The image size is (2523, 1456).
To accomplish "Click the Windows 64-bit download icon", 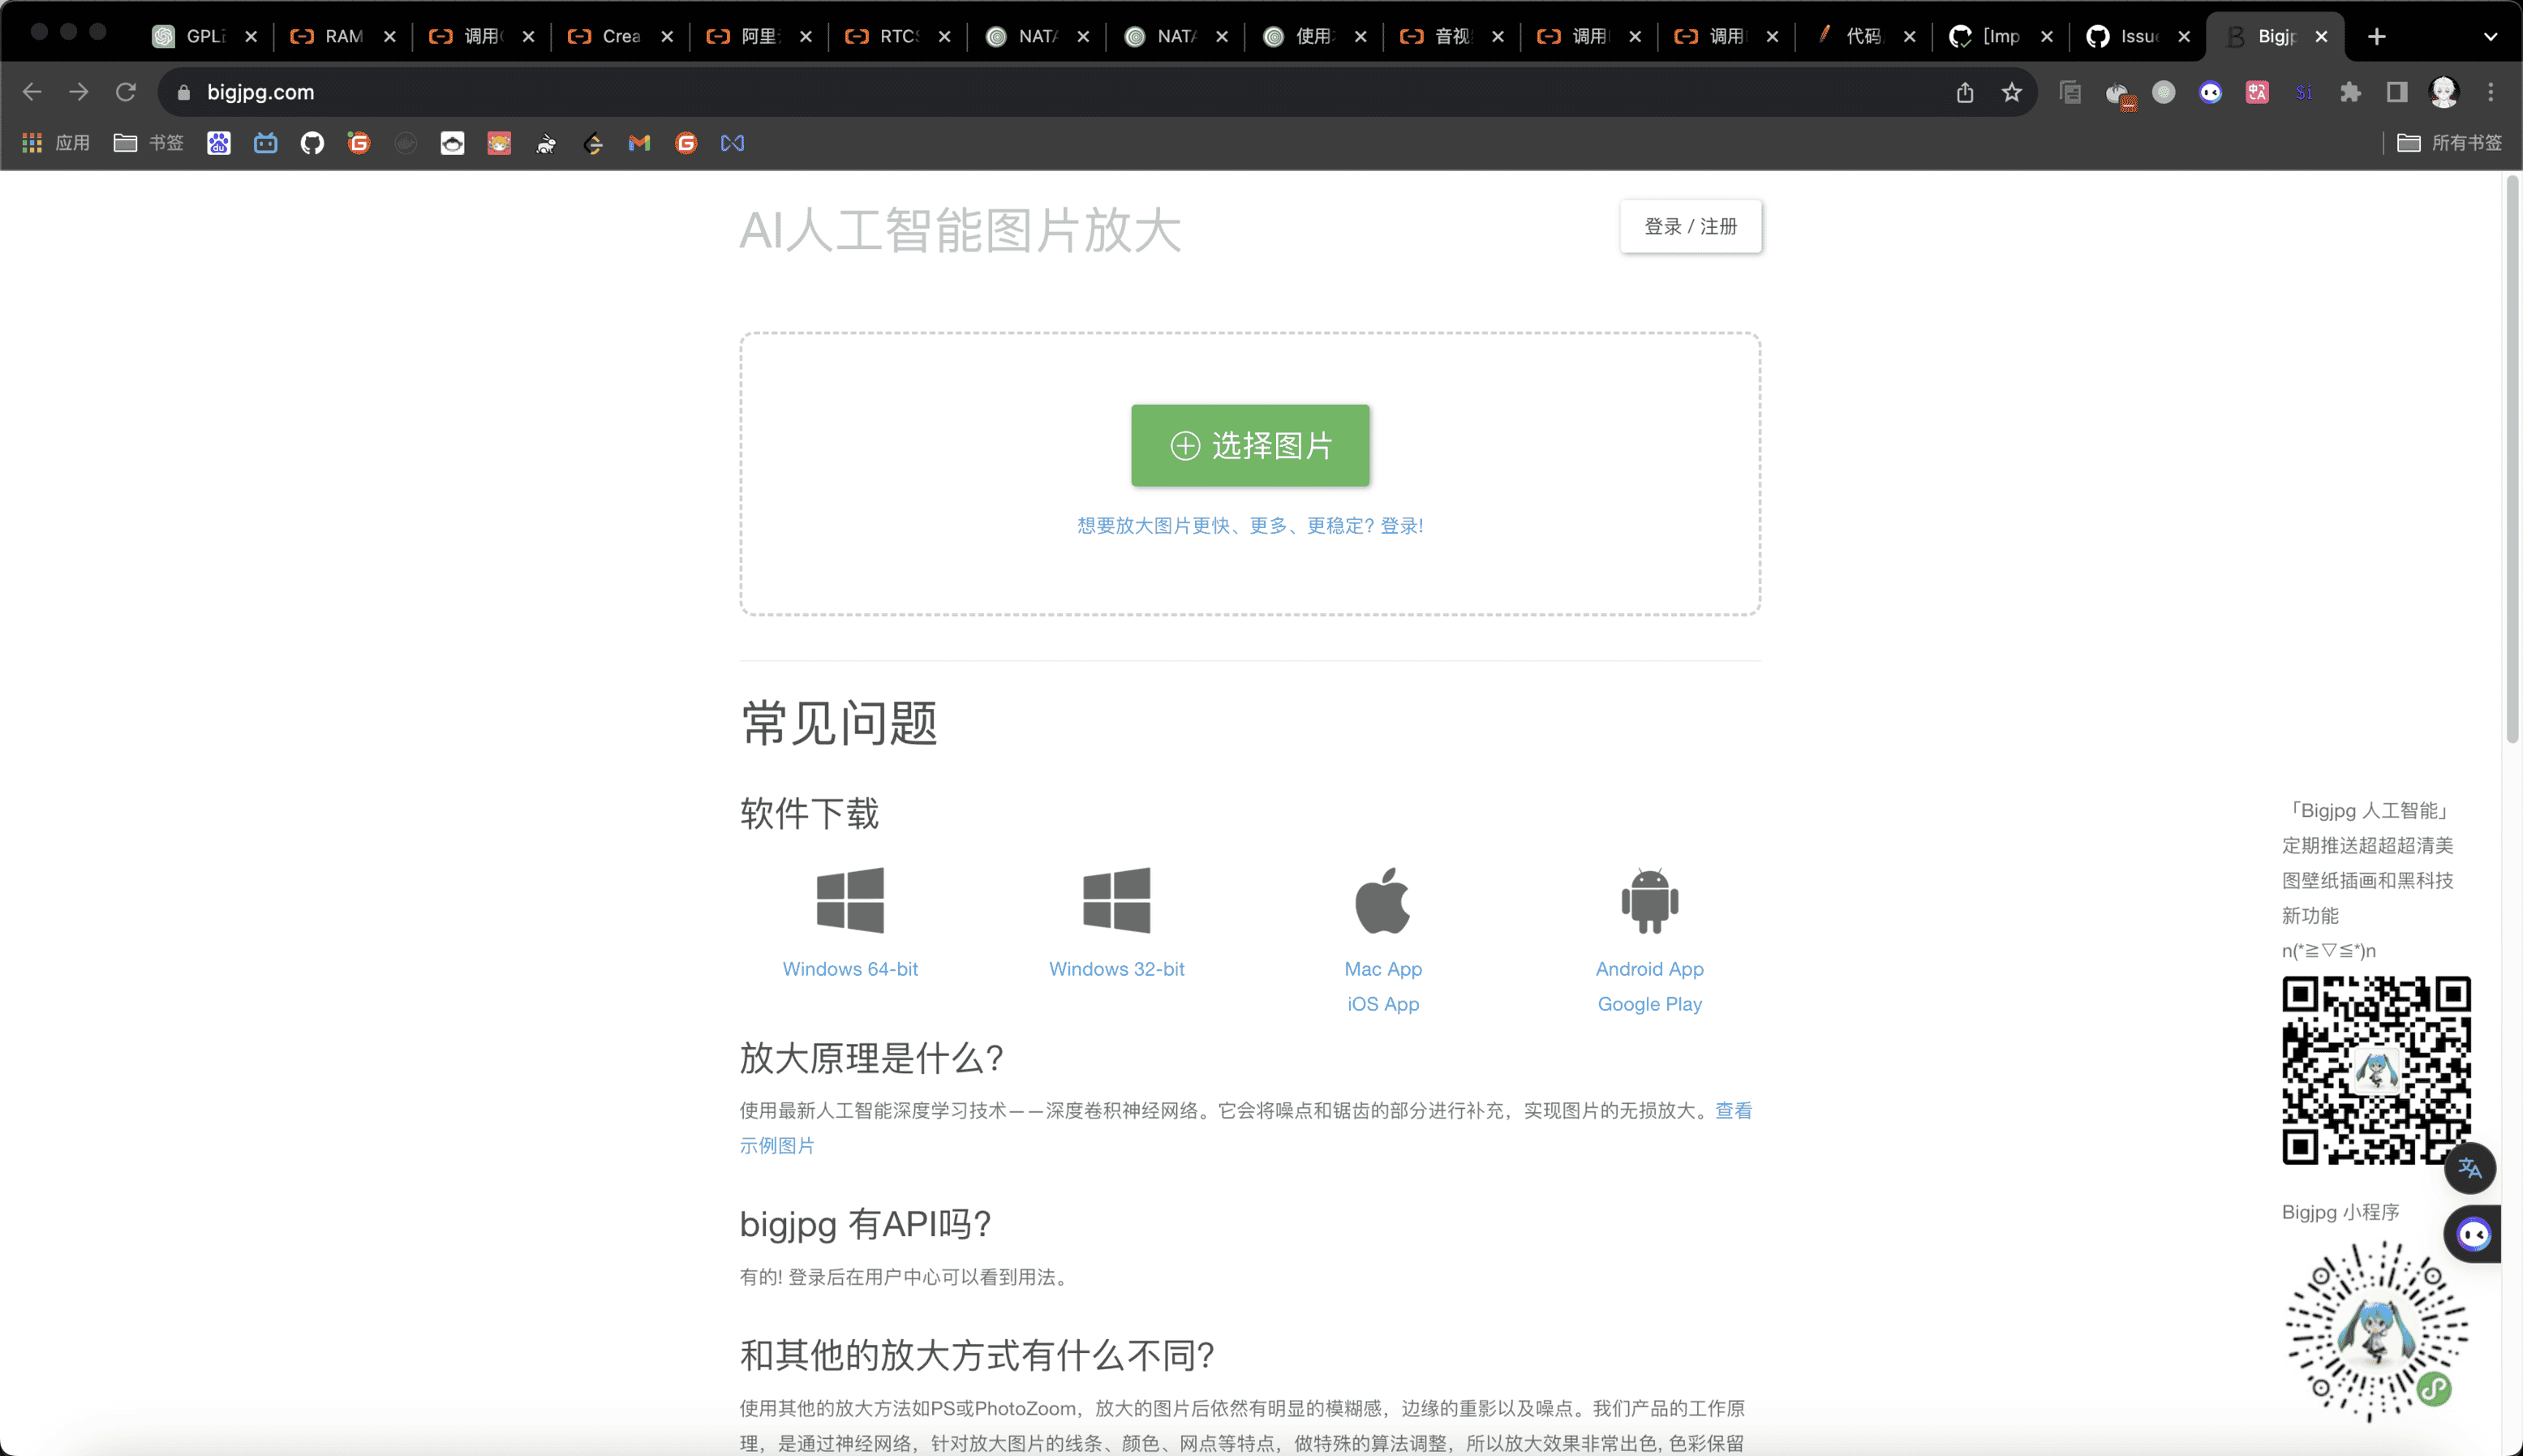I will coord(850,900).
